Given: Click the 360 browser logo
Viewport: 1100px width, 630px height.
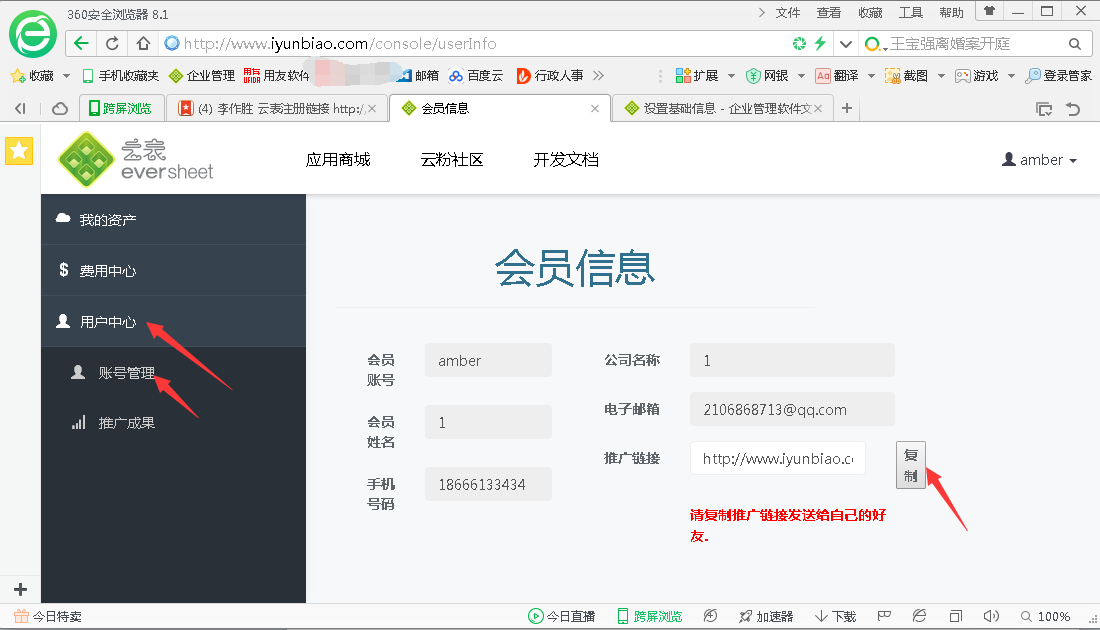Looking at the screenshot, I should (33, 34).
